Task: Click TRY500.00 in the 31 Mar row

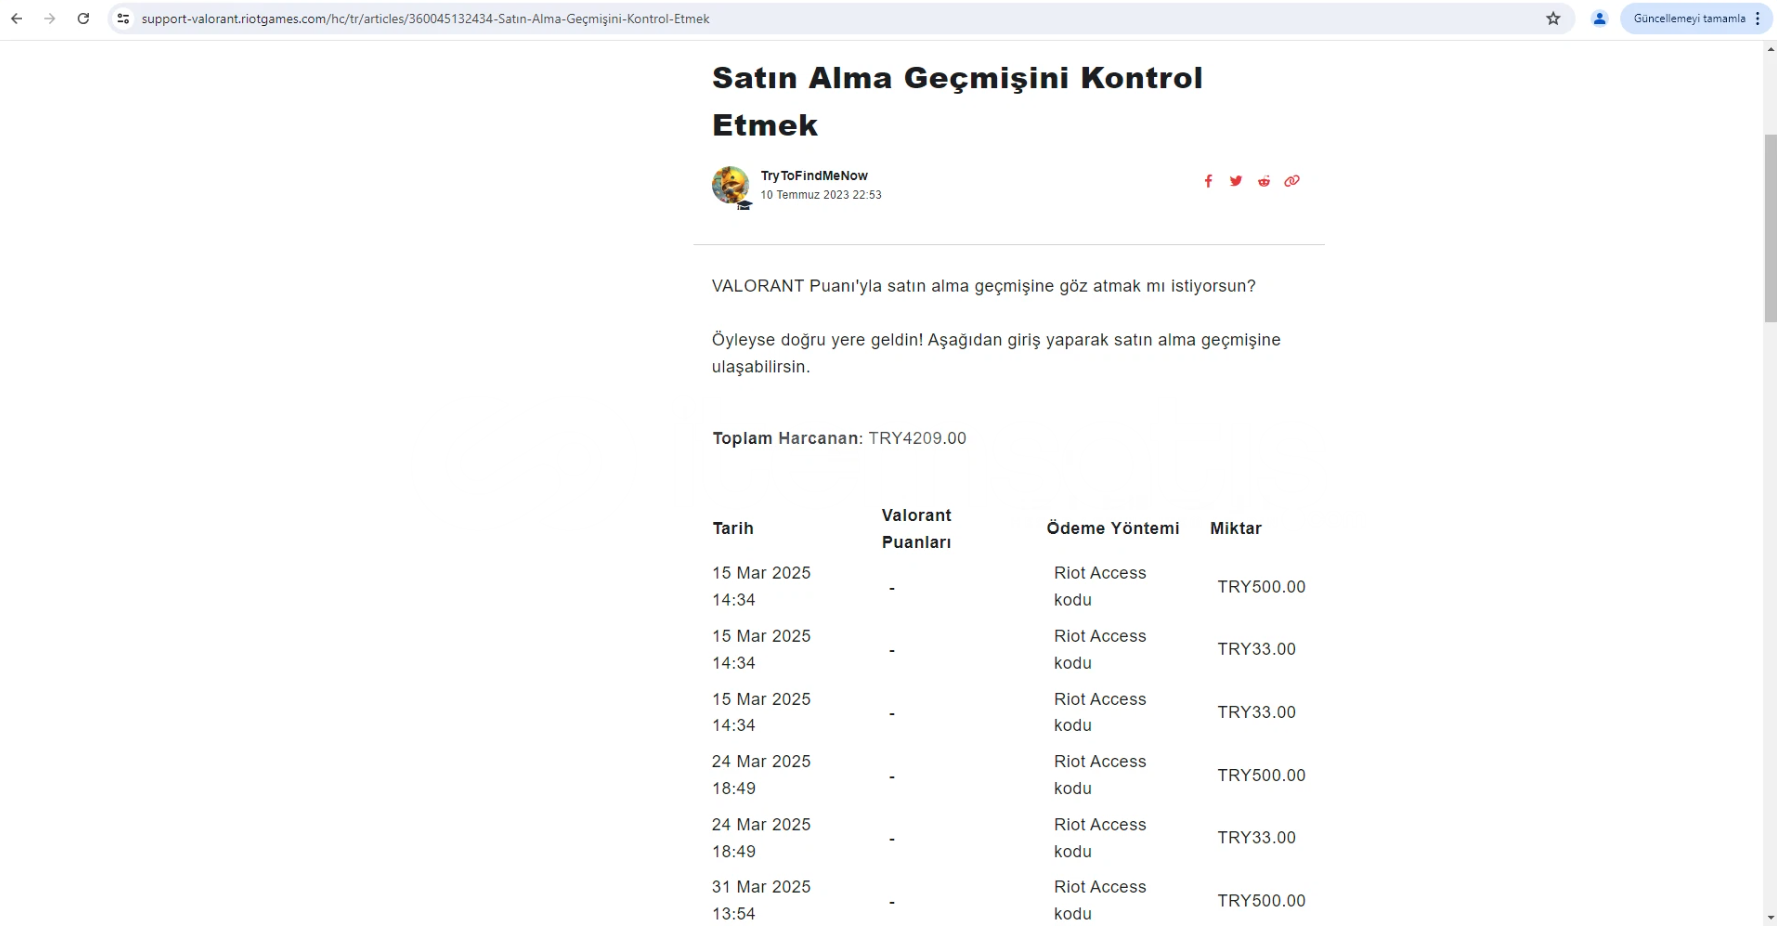Action: tap(1261, 901)
